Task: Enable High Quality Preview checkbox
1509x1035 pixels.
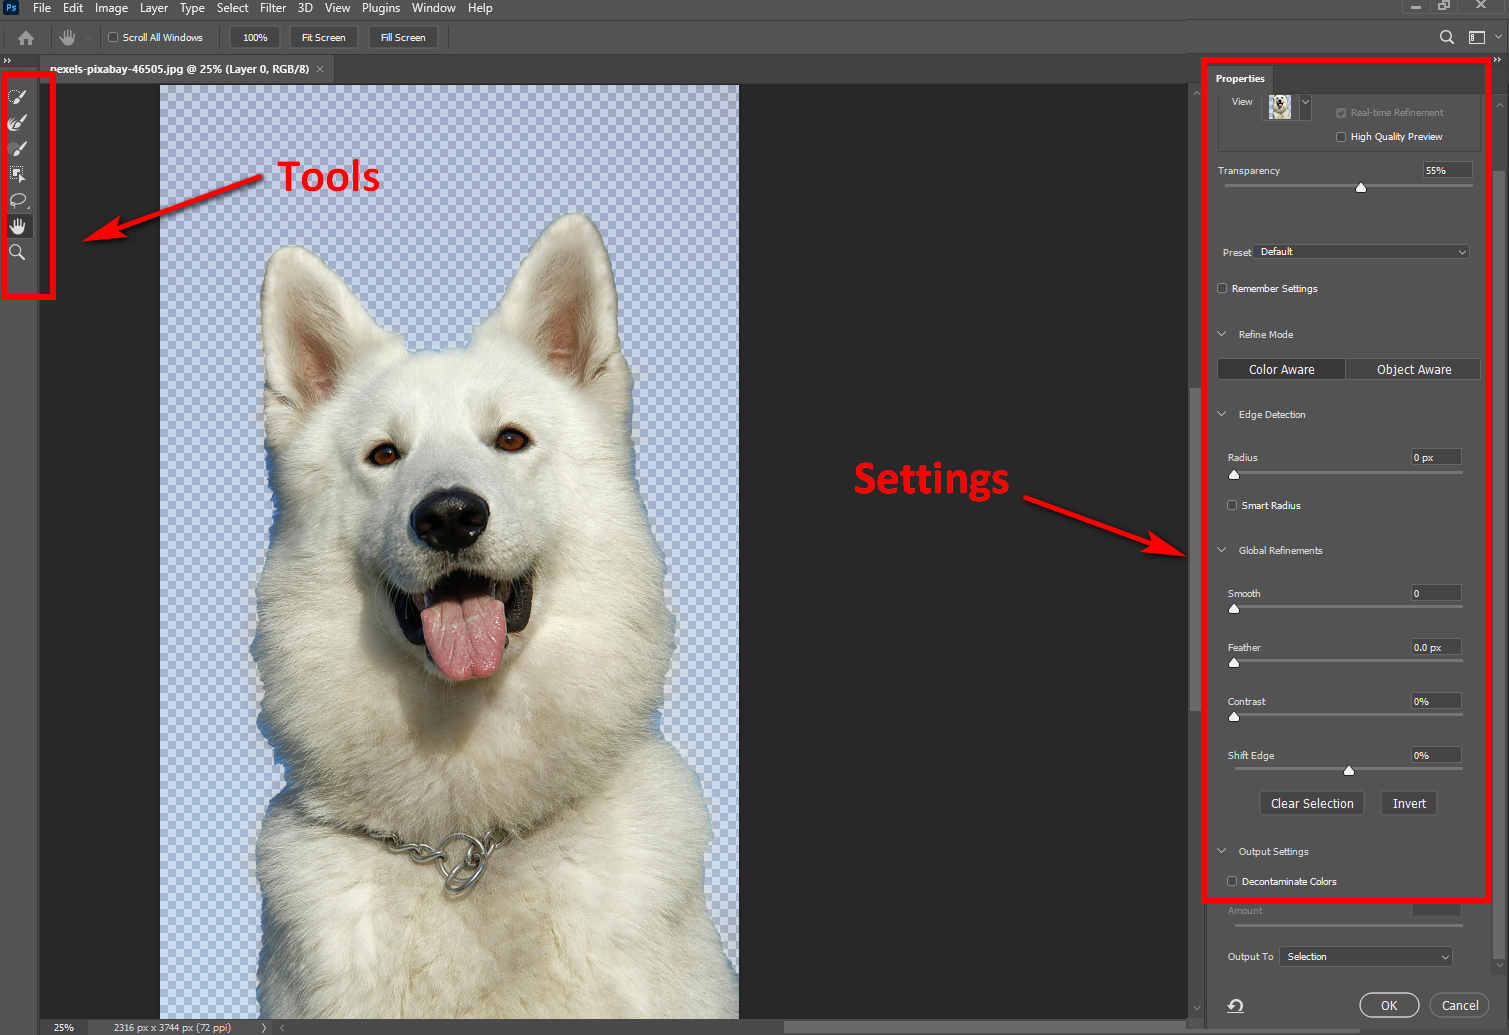Action: click(x=1341, y=137)
